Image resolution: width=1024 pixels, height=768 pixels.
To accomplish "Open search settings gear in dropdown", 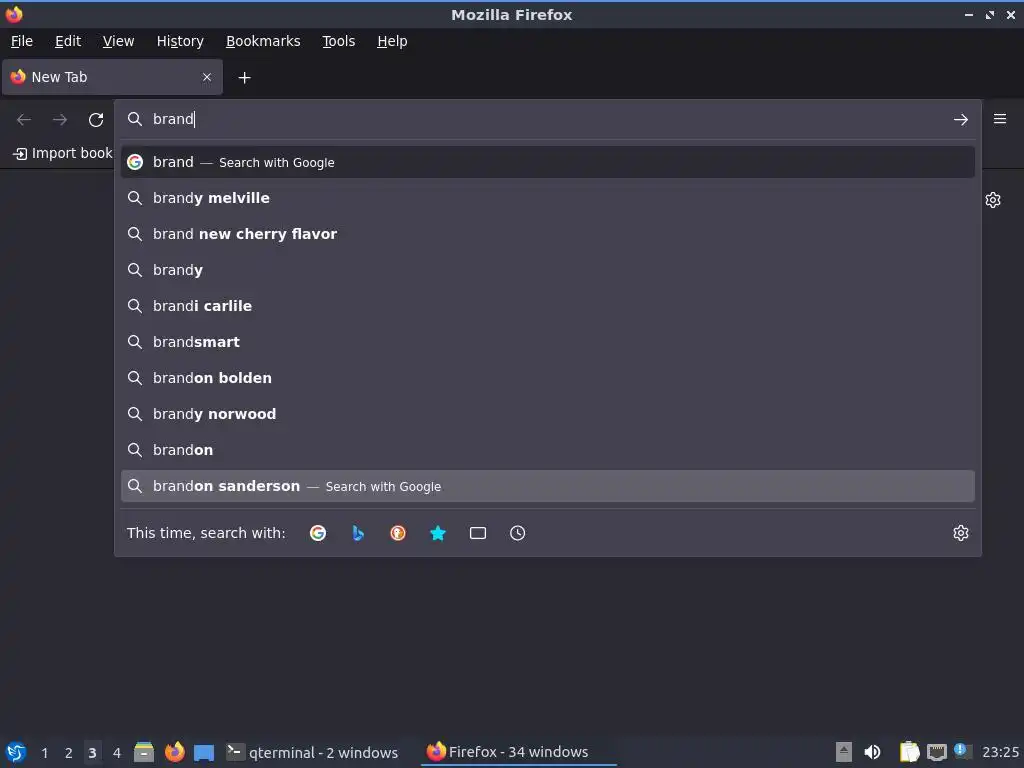I will click(960, 533).
